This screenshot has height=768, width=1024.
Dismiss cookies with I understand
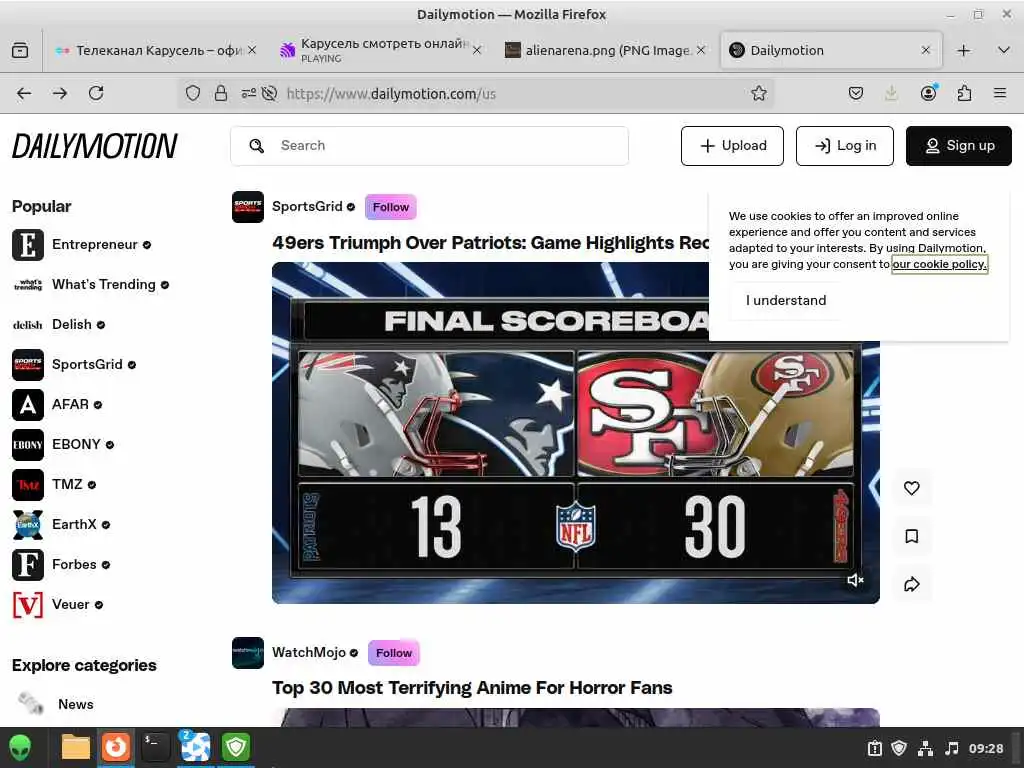coord(786,300)
